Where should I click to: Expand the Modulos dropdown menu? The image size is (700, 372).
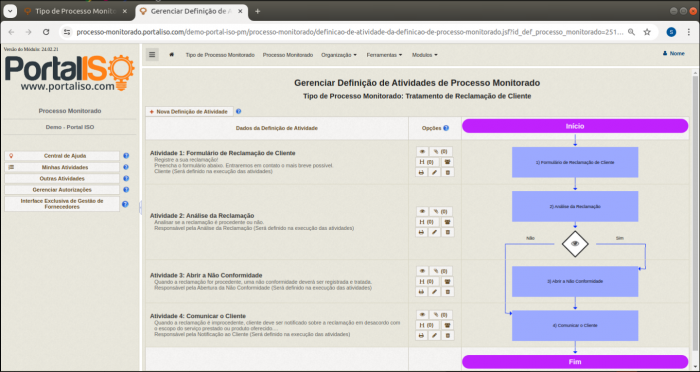(x=425, y=55)
